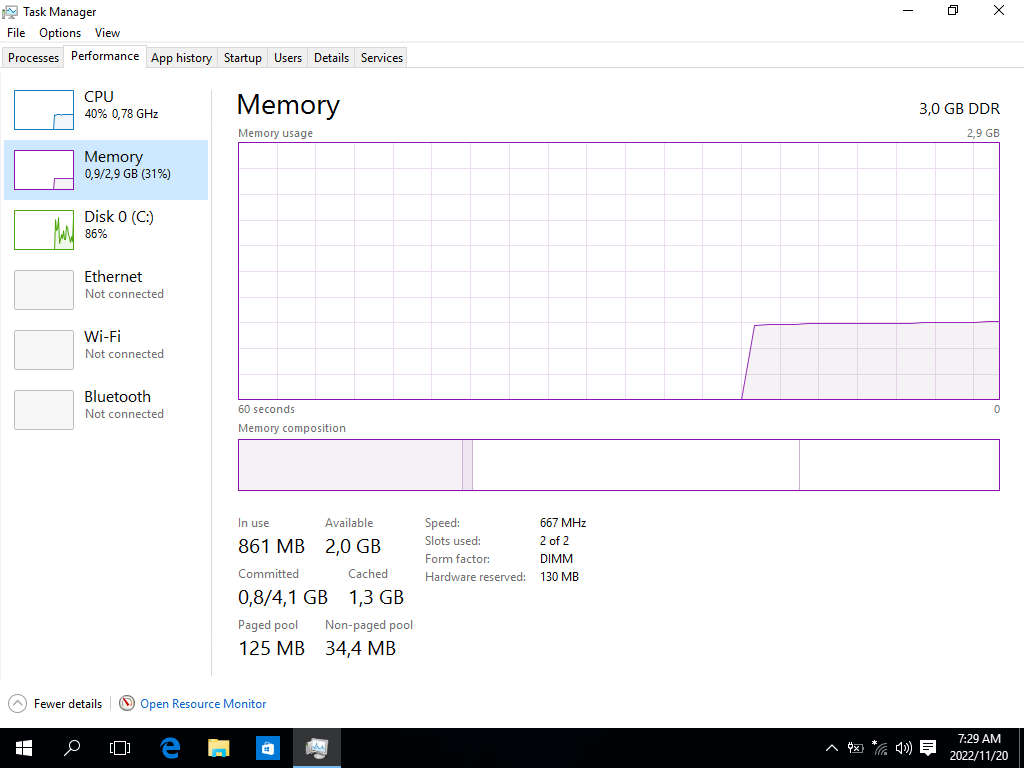
Task: Expand hidden system tray icons
Action: (x=831, y=747)
